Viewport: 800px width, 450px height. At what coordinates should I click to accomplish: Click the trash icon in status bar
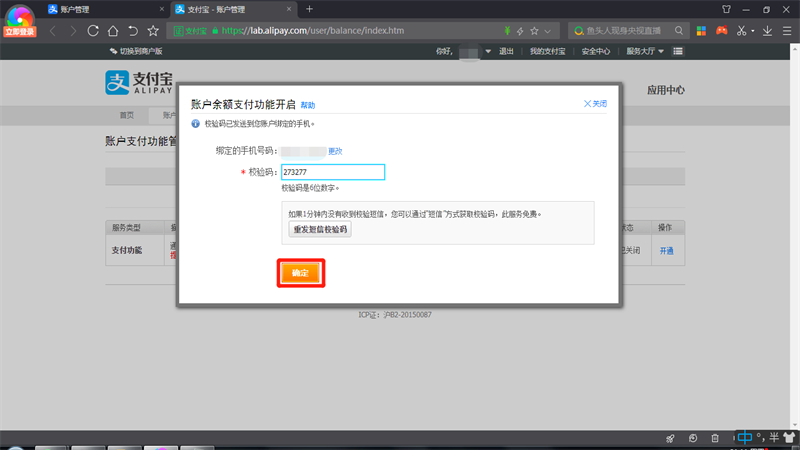pos(715,438)
